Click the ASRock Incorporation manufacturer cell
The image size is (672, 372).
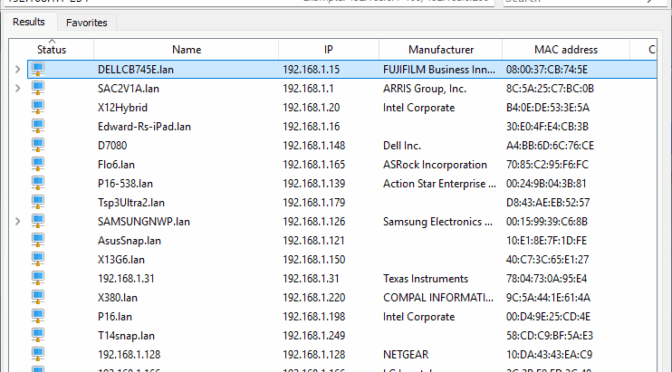point(435,165)
